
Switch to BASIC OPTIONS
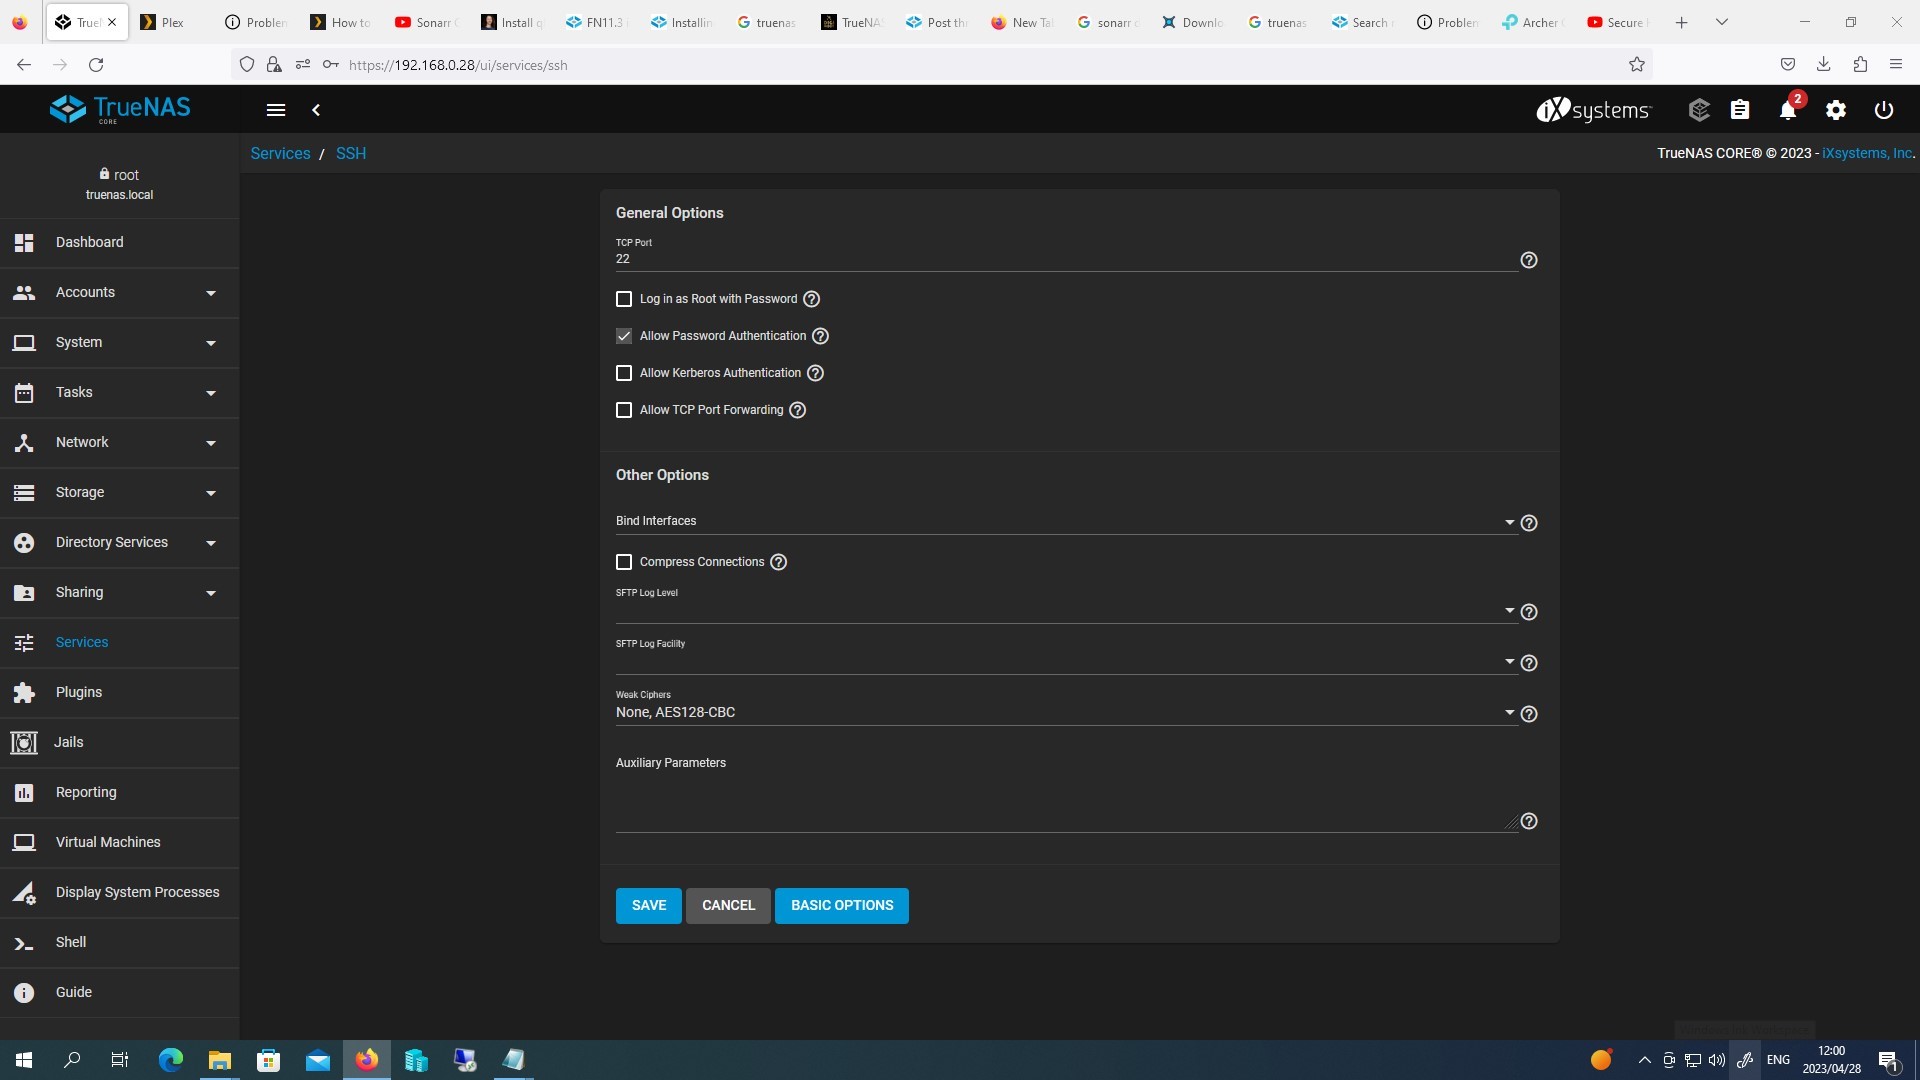click(841, 905)
